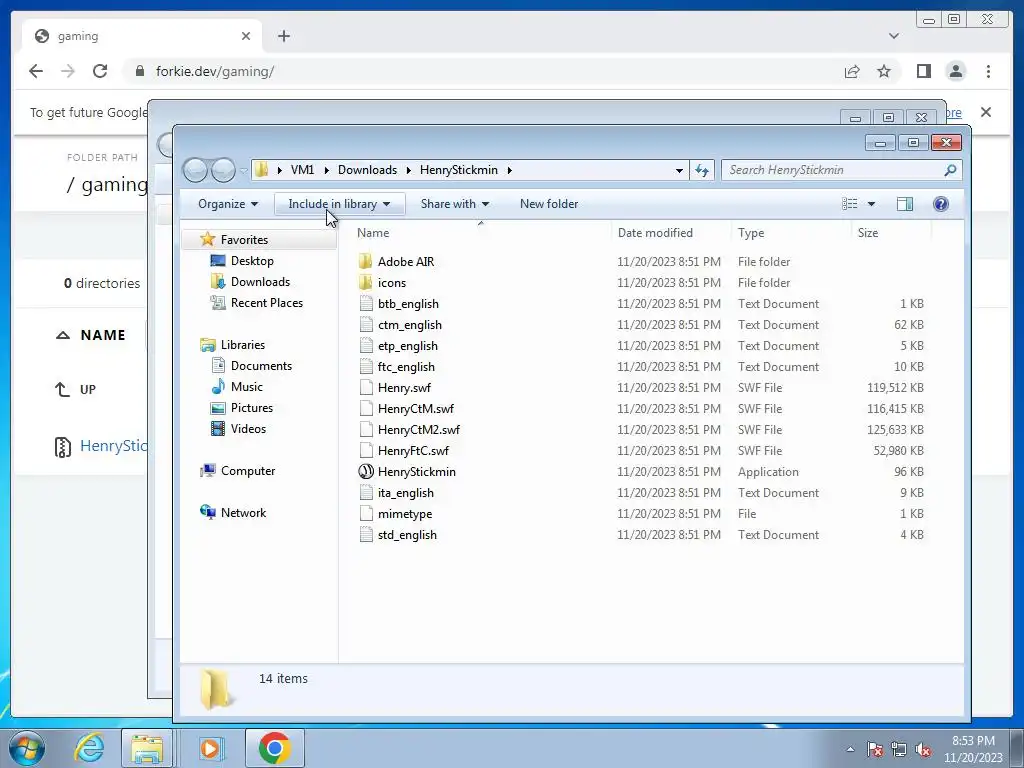1024x768 pixels.
Task: Select Downloads in Favorites
Action: (x=260, y=281)
